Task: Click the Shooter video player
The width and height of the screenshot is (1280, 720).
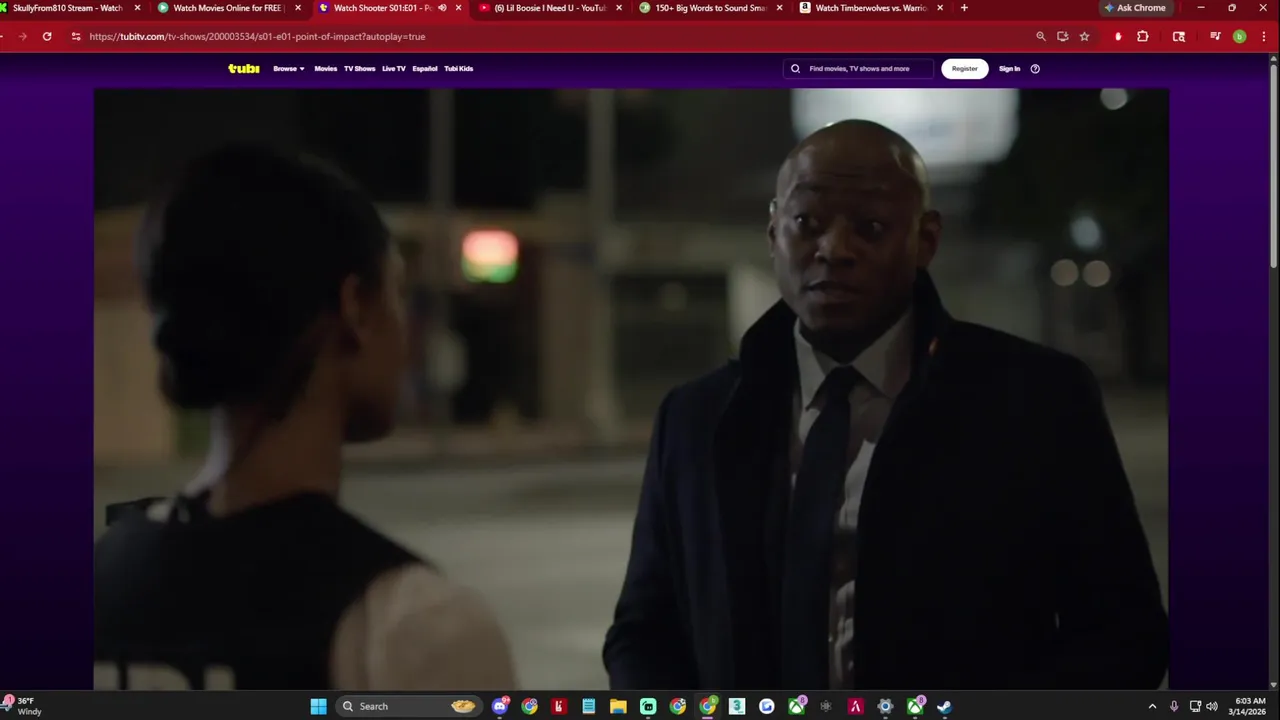Action: pos(631,389)
